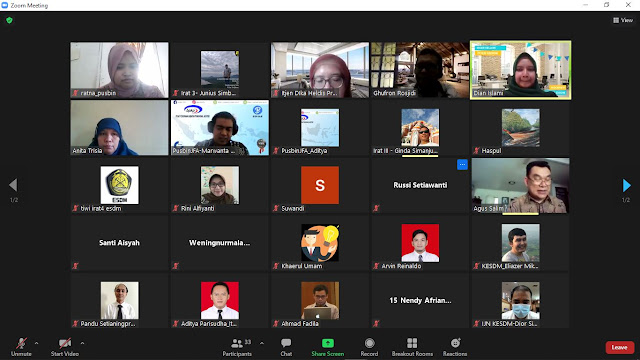Click Rini Alfiyanti profile photo
The width and height of the screenshot is (640, 360).
(220, 185)
